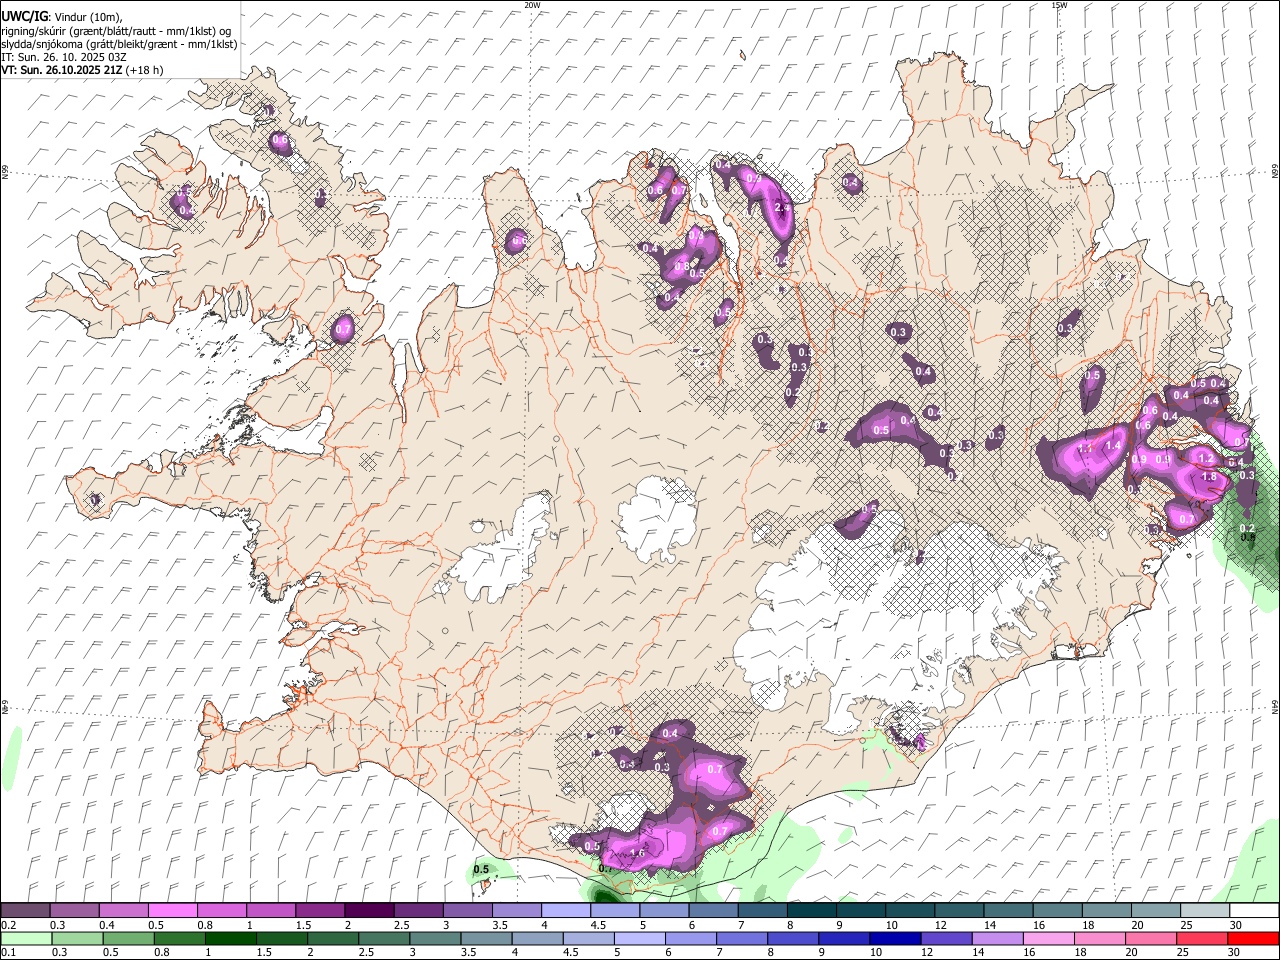Click the 'slydda/snjókoma' legend description line
This screenshot has width=1280, height=960.
119,44
